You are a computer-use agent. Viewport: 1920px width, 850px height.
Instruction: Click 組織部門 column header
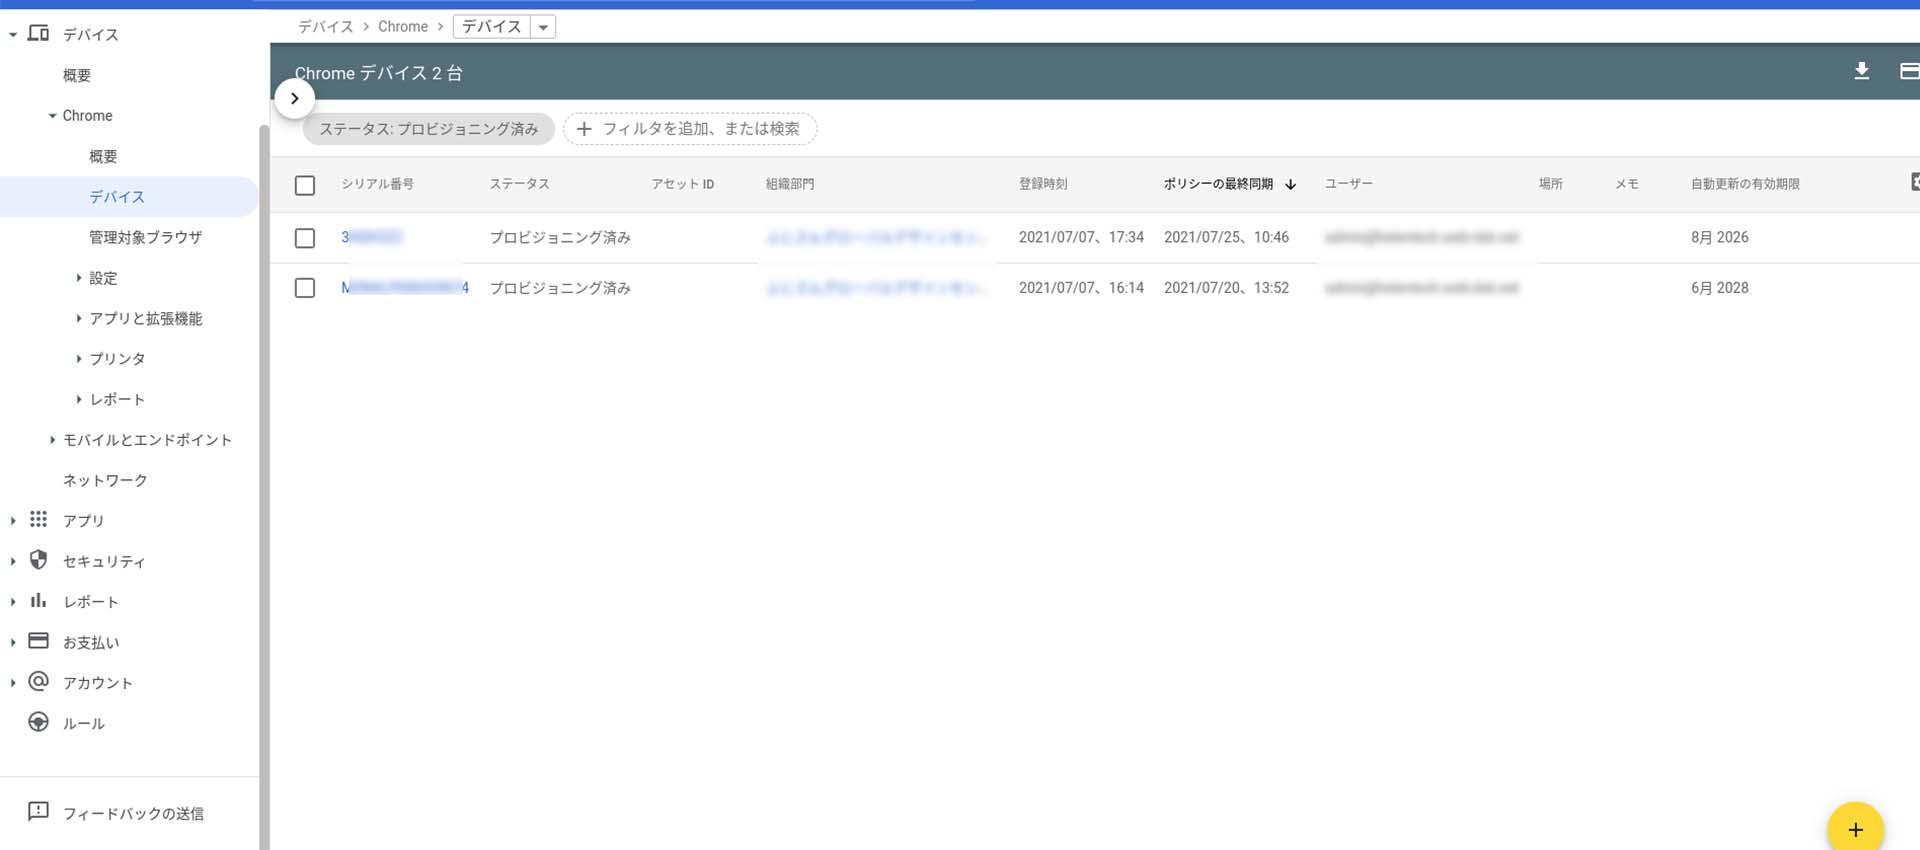(790, 184)
